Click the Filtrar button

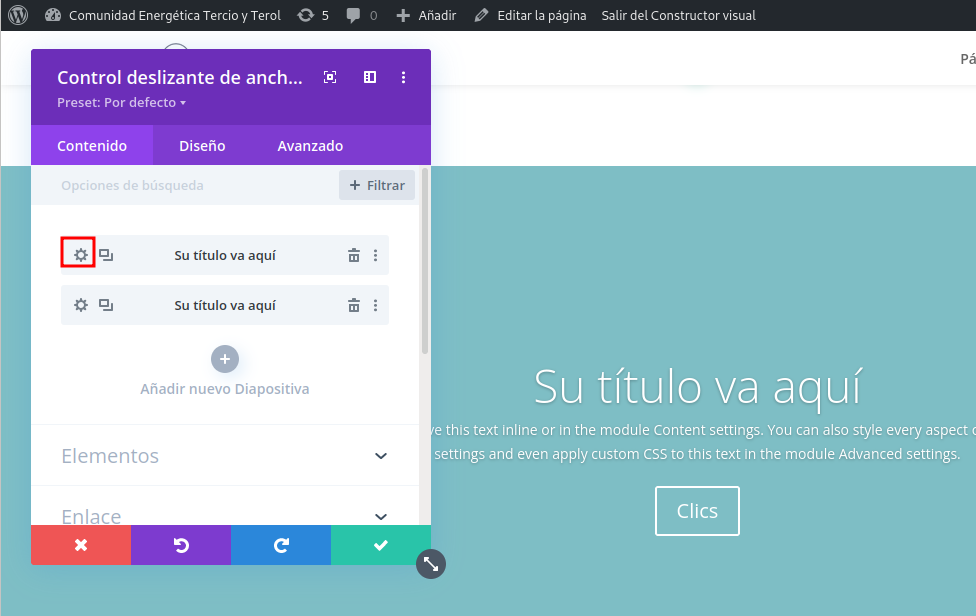click(x=377, y=185)
